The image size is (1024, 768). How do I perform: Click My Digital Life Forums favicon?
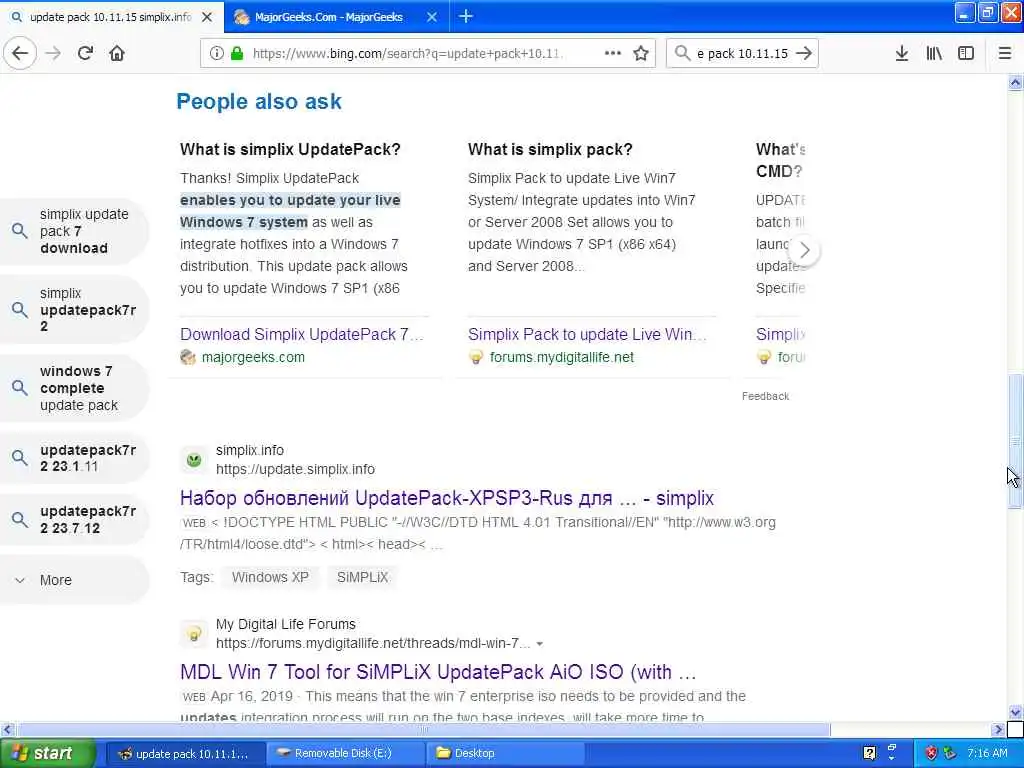(x=194, y=633)
